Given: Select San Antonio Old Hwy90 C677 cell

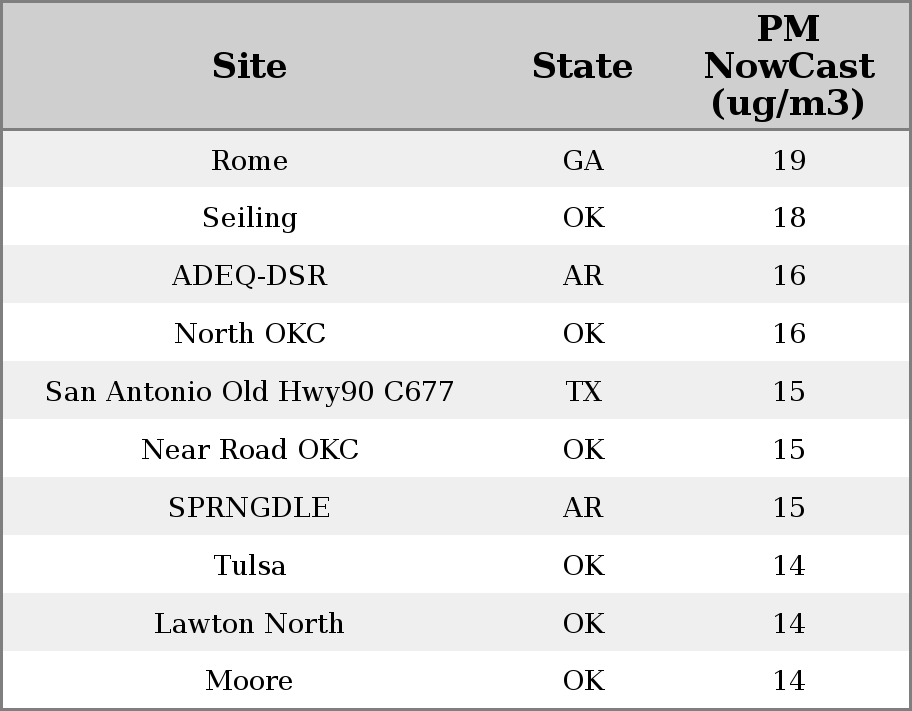Looking at the screenshot, I should click(249, 391).
